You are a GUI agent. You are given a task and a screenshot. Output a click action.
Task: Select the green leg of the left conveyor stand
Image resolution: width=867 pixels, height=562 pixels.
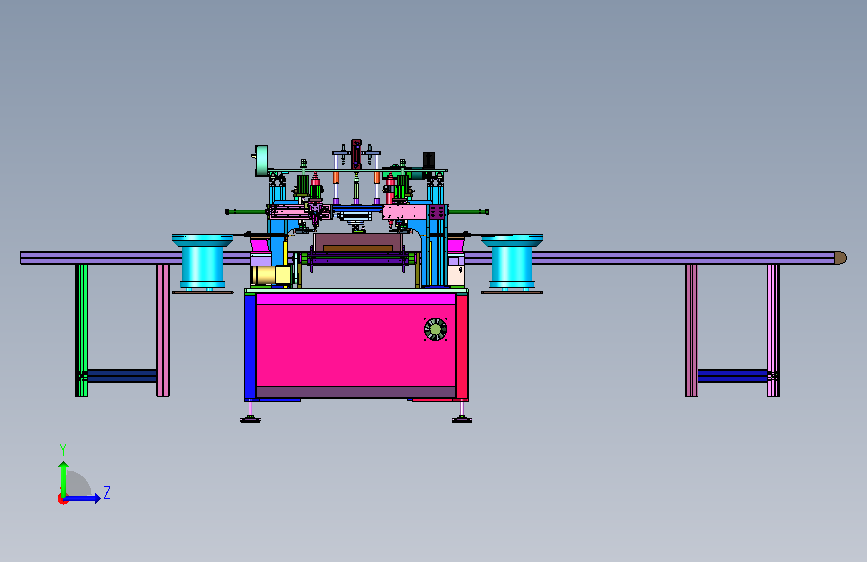click(x=81, y=330)
